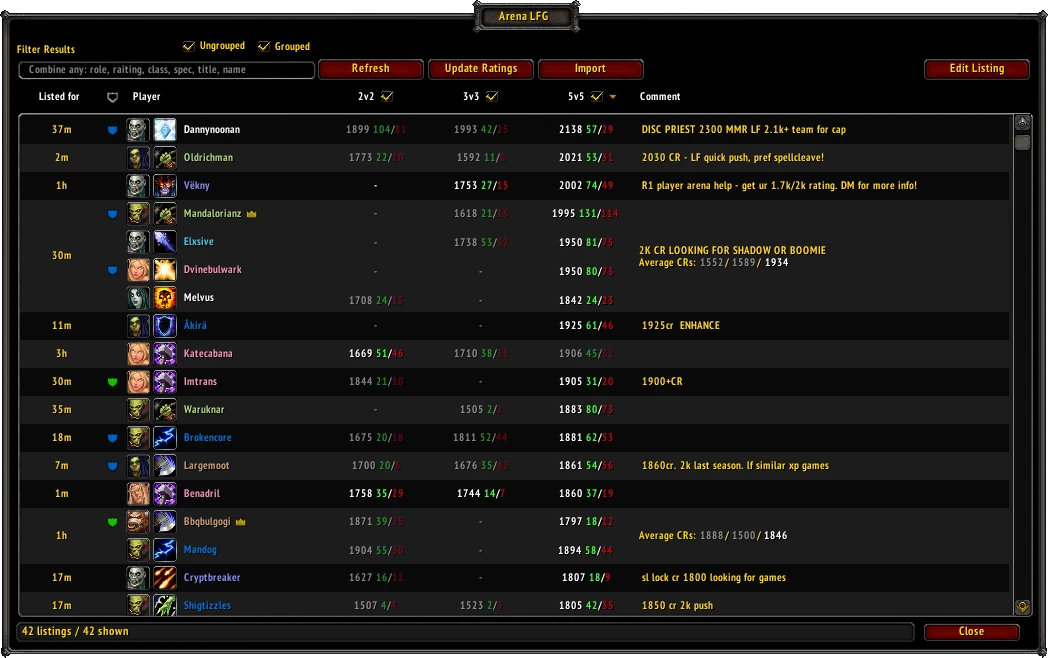Select player name Benadril

click(202, 494)
